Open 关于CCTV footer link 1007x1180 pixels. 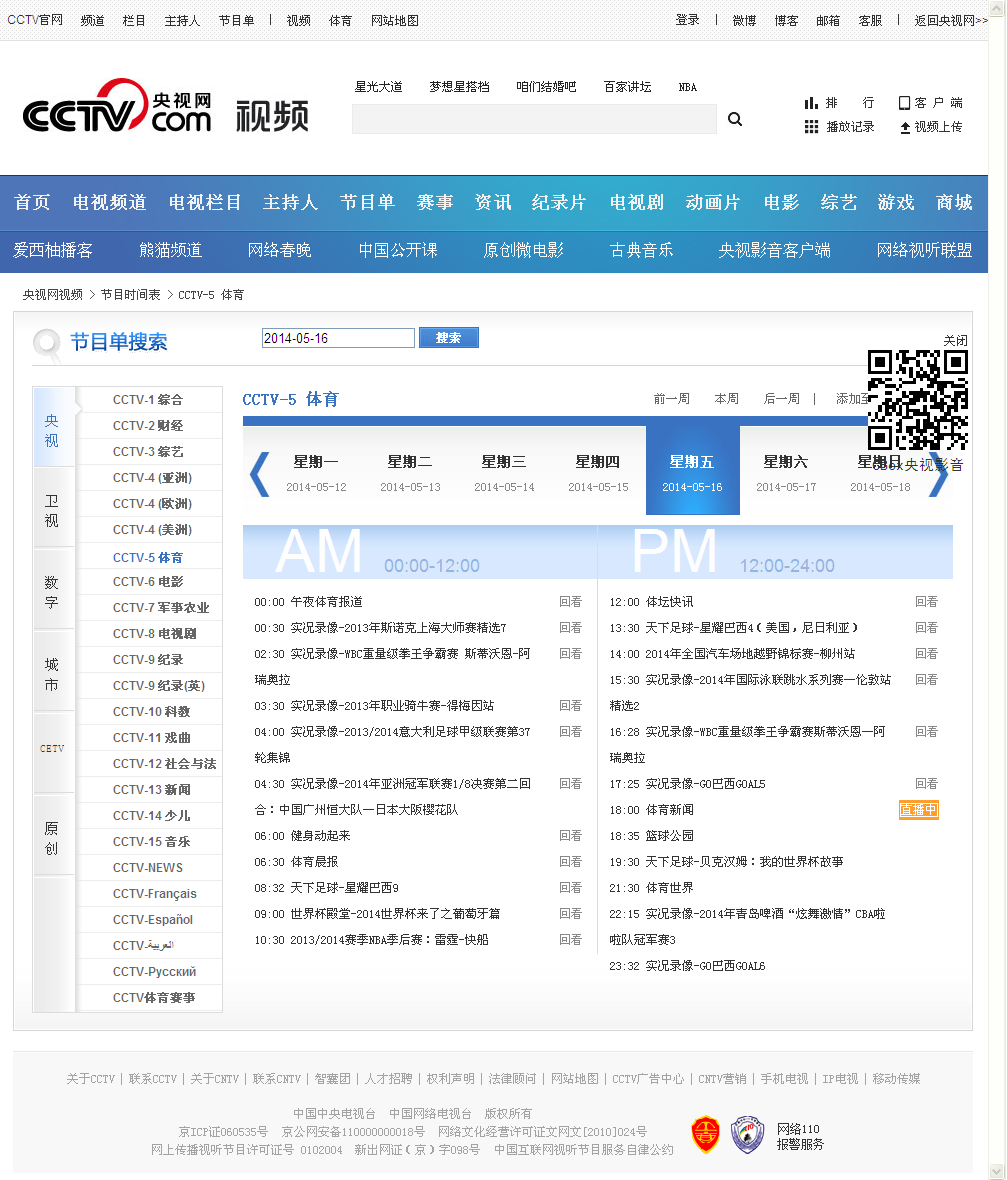[x=90, y=1079]
